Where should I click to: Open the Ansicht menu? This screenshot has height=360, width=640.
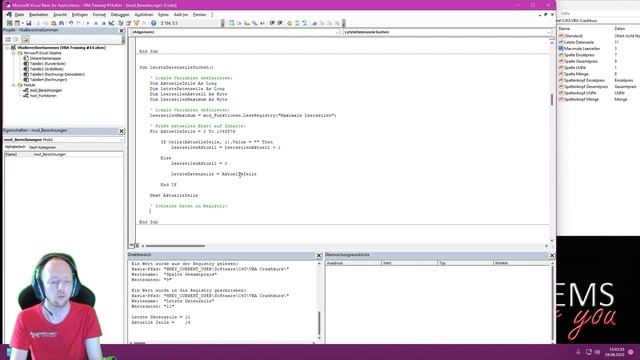[x=60, y=15]
